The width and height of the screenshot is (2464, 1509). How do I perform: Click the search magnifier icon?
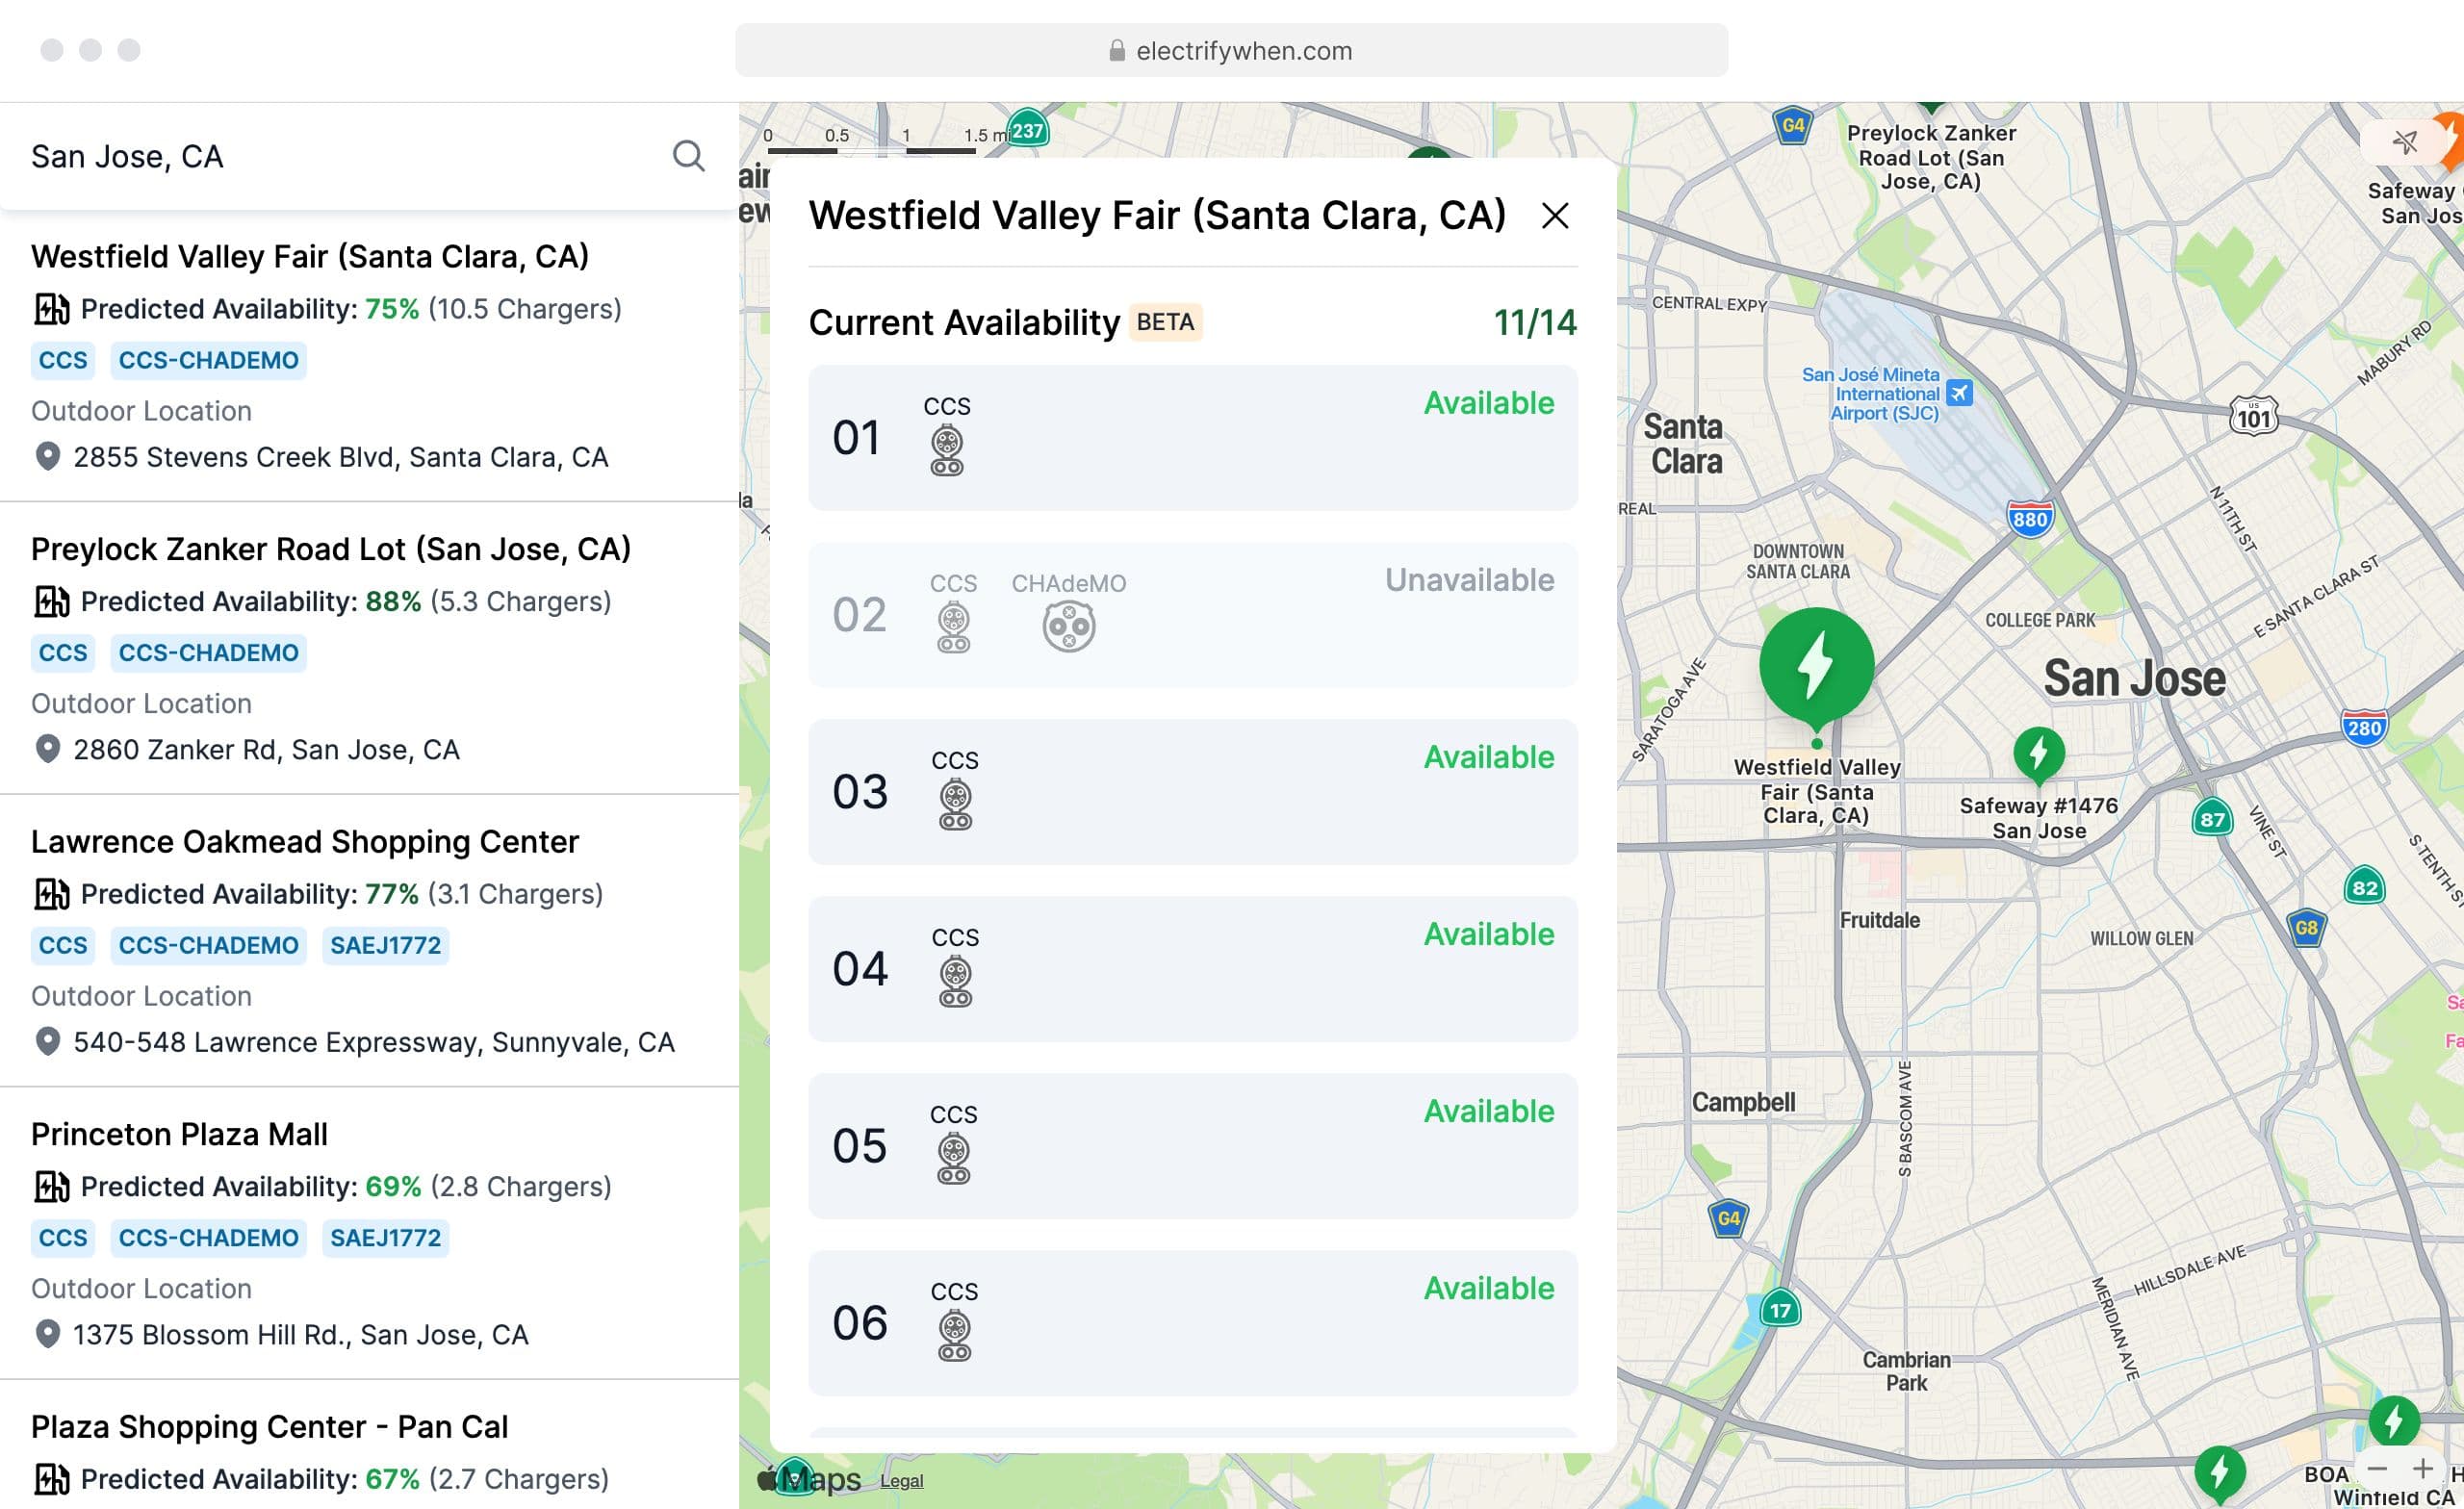[688, 156]
